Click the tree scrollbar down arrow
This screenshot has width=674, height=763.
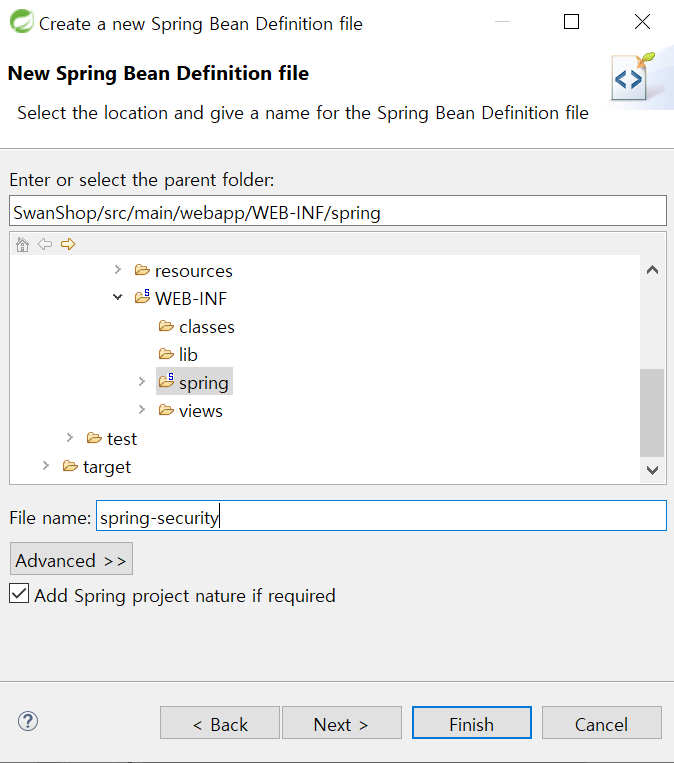pos(653,470)
